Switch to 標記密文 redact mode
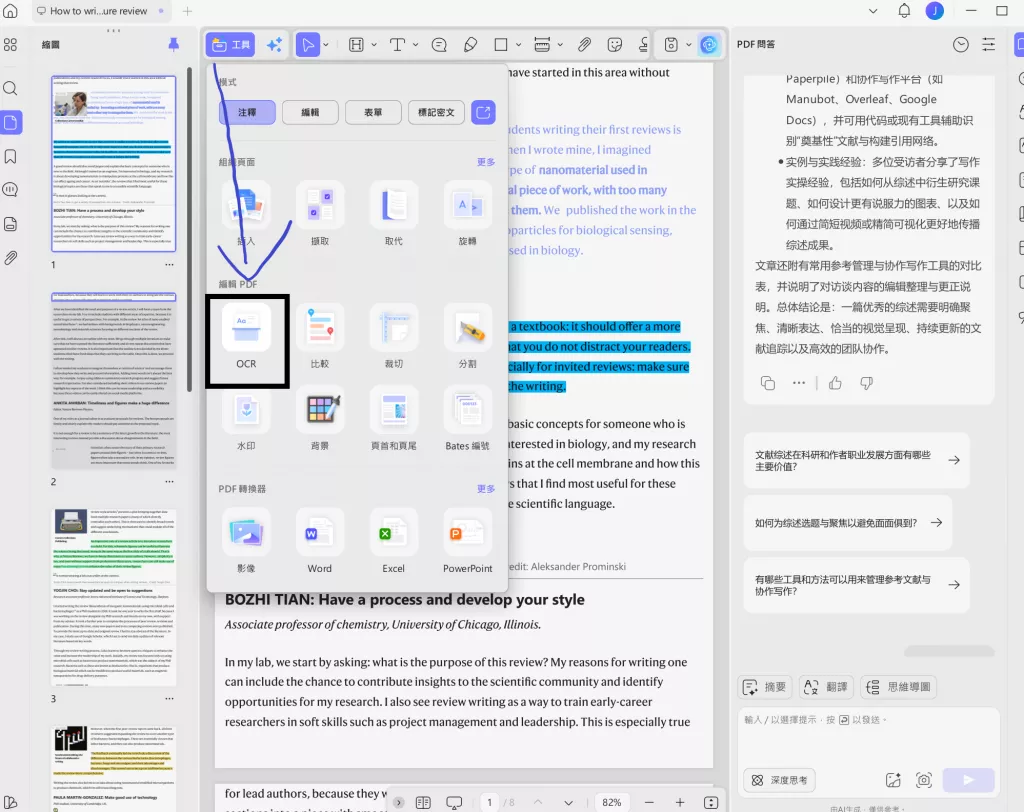The image size is (1024, 812). (436, 112)
